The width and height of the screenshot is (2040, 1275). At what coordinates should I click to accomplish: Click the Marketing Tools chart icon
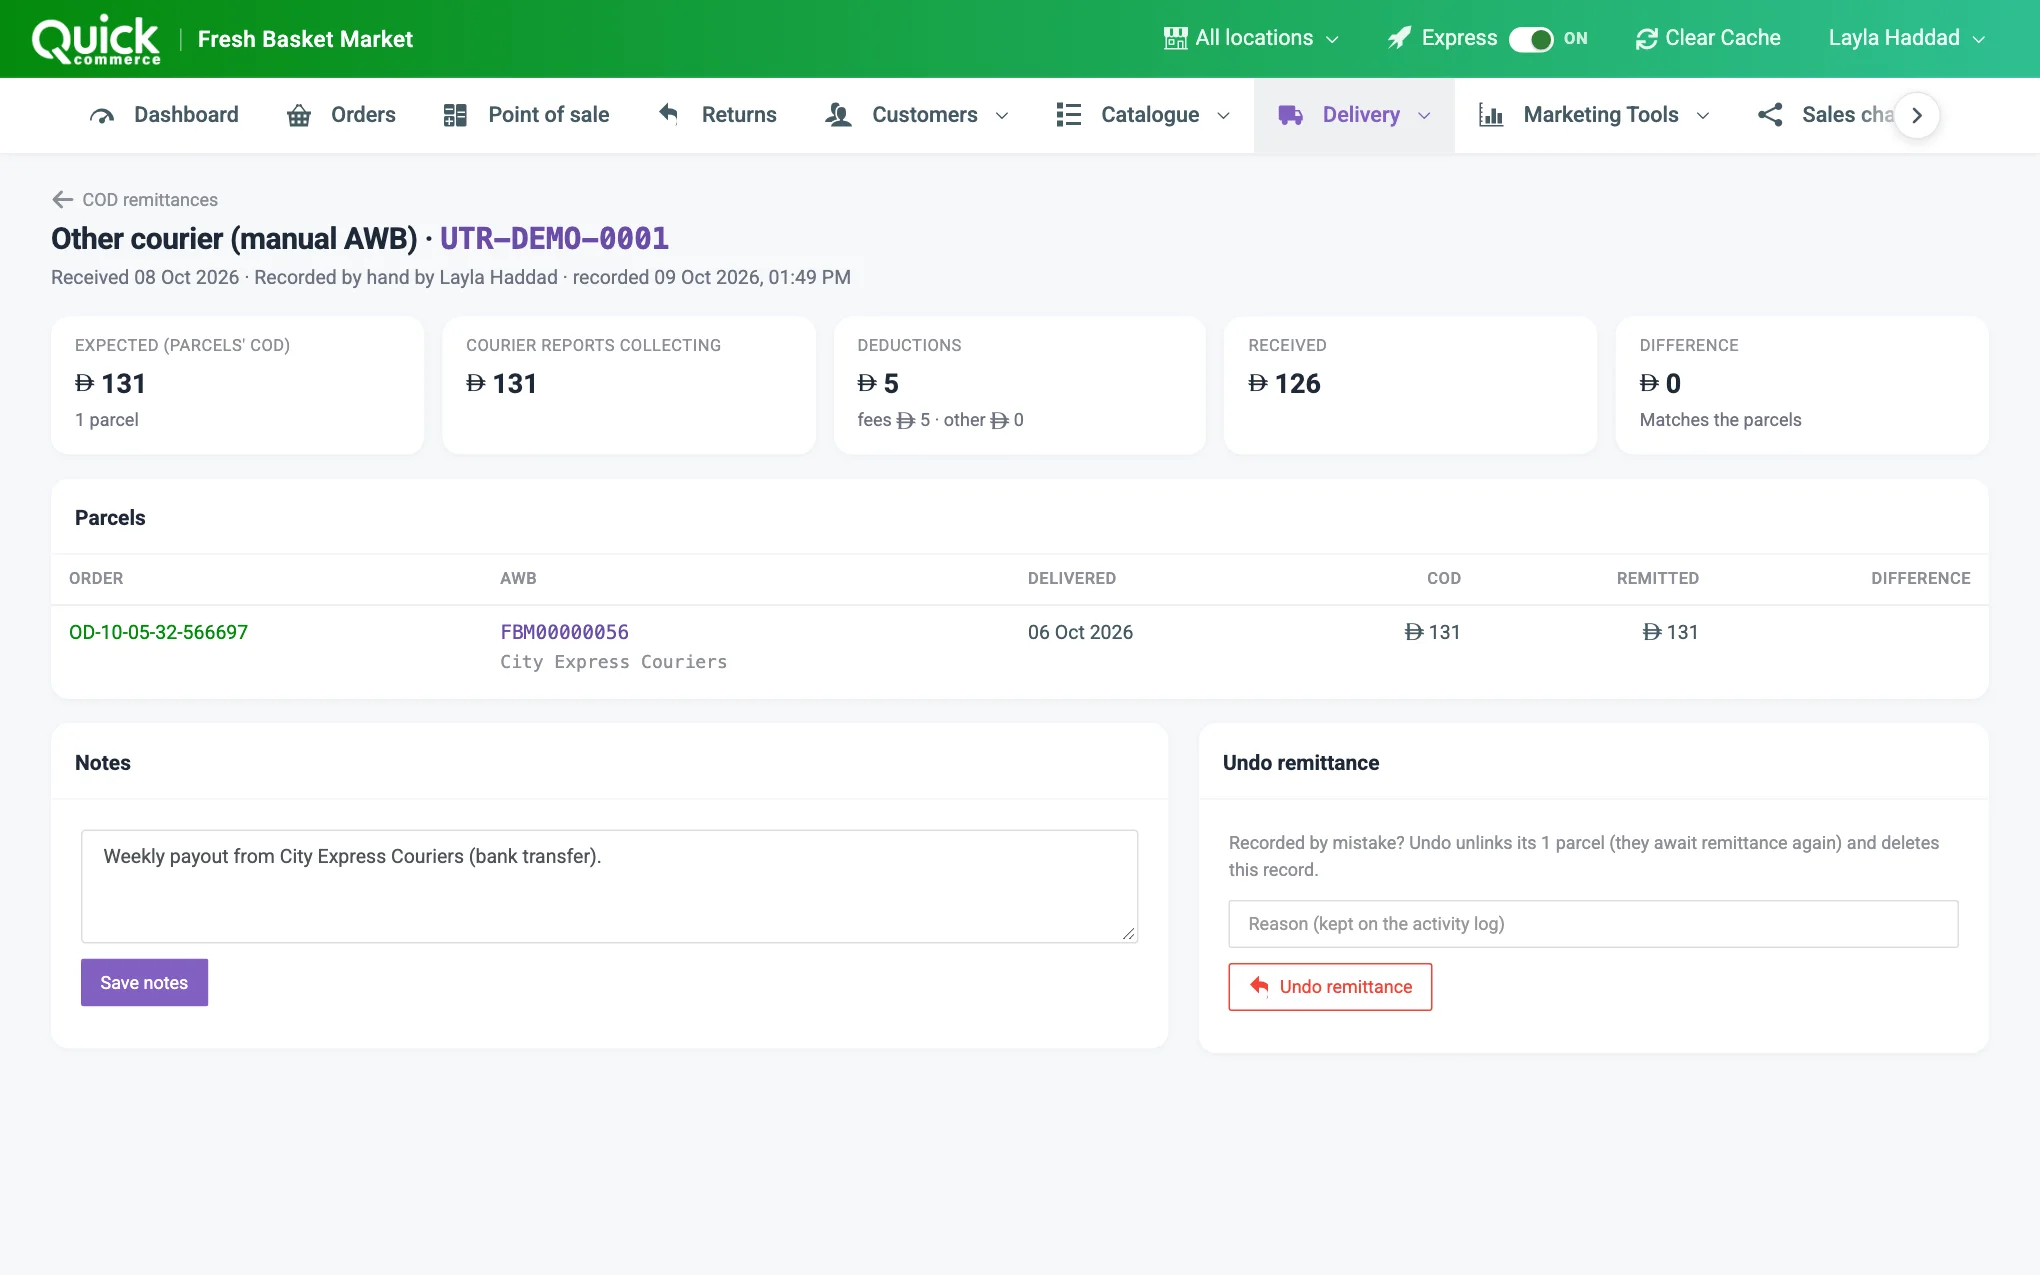[x=1491, y=115]
